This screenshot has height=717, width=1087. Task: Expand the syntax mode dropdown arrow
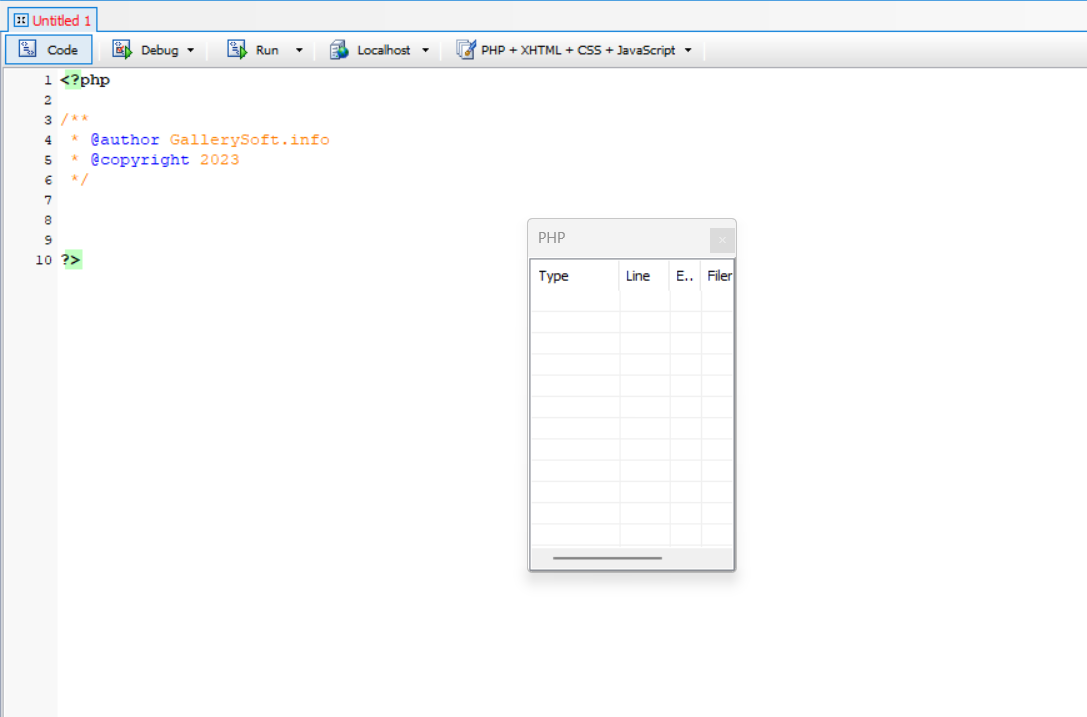tap(688, 50)
